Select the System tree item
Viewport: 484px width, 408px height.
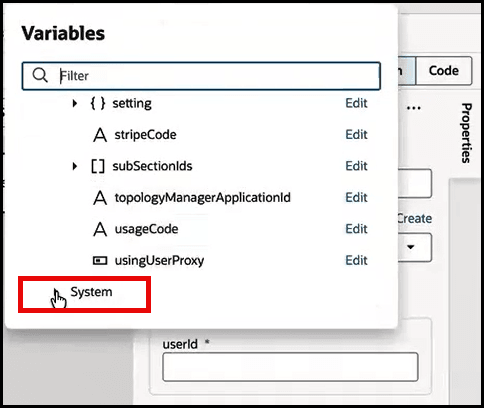(91, 292)
